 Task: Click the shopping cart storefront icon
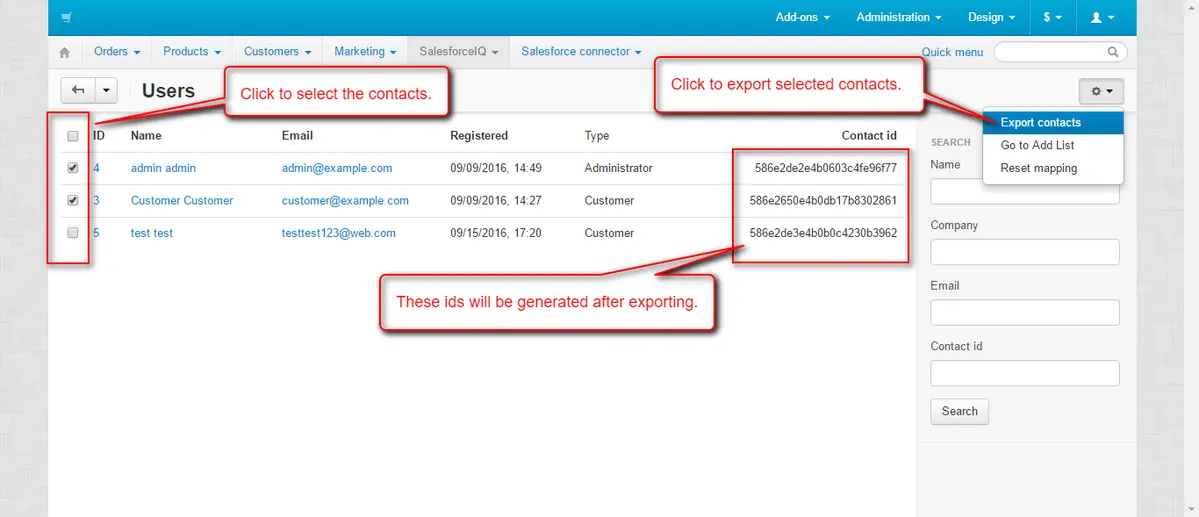click(x=66, y=17)
